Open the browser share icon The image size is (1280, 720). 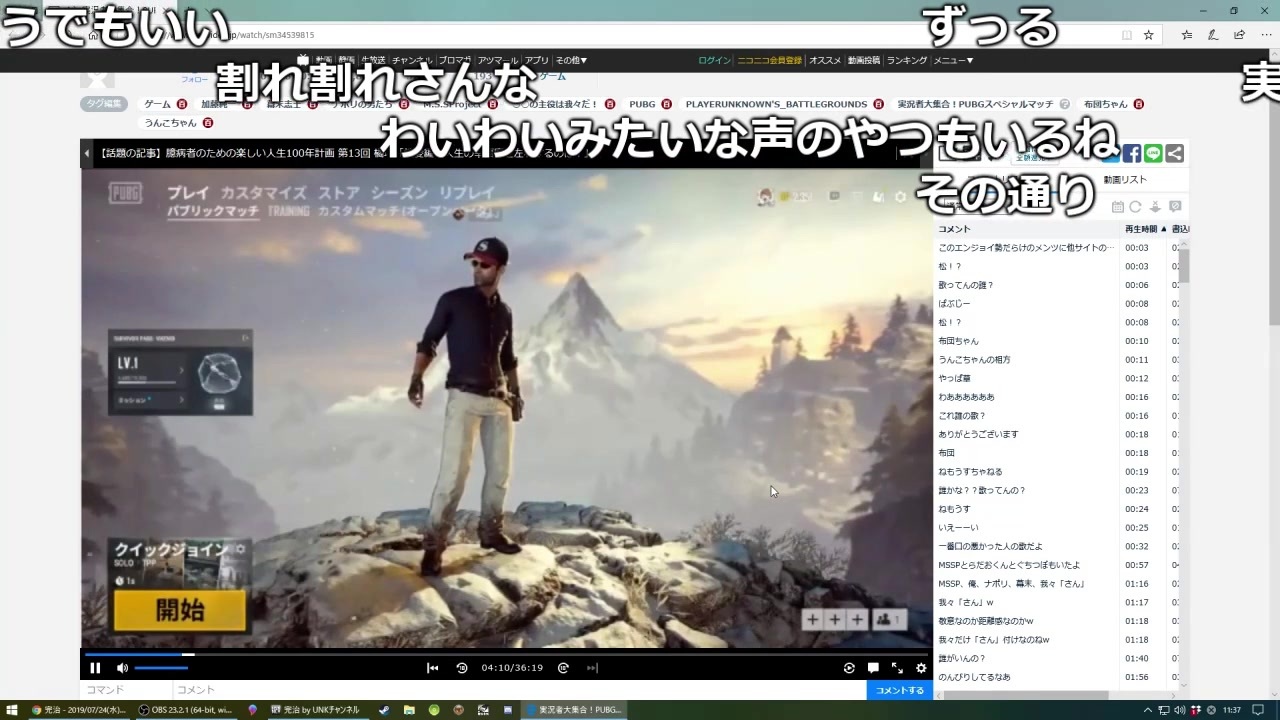point(1239,35)
